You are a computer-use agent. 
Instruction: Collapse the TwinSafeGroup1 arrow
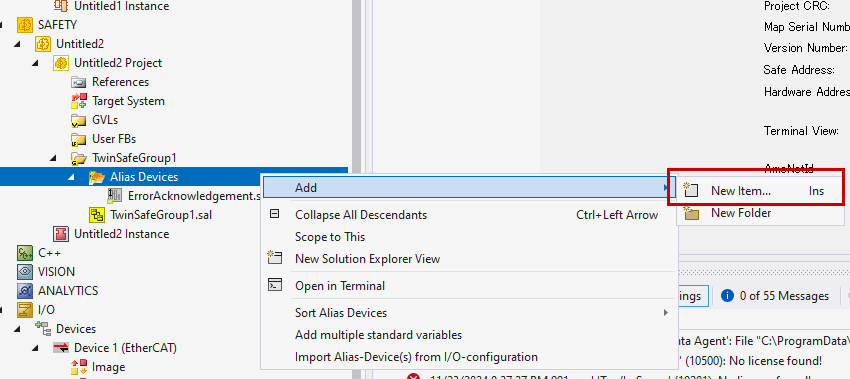click(54, 158)
